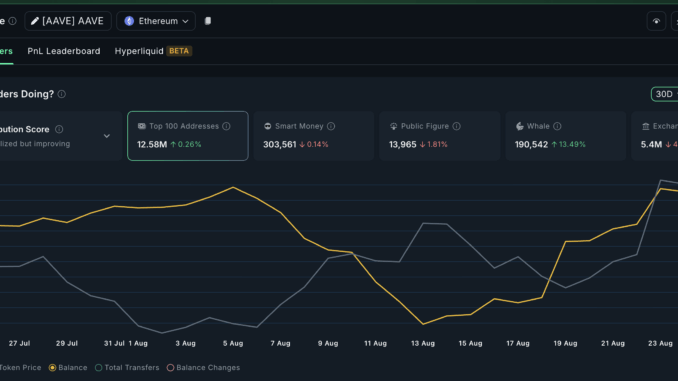678x381 pixels.
Task: Open the Hyperliquid tab
Action: [139, 51]
